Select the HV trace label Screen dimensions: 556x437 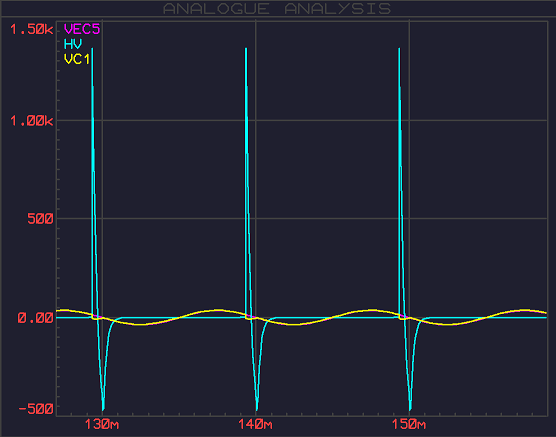73,44
